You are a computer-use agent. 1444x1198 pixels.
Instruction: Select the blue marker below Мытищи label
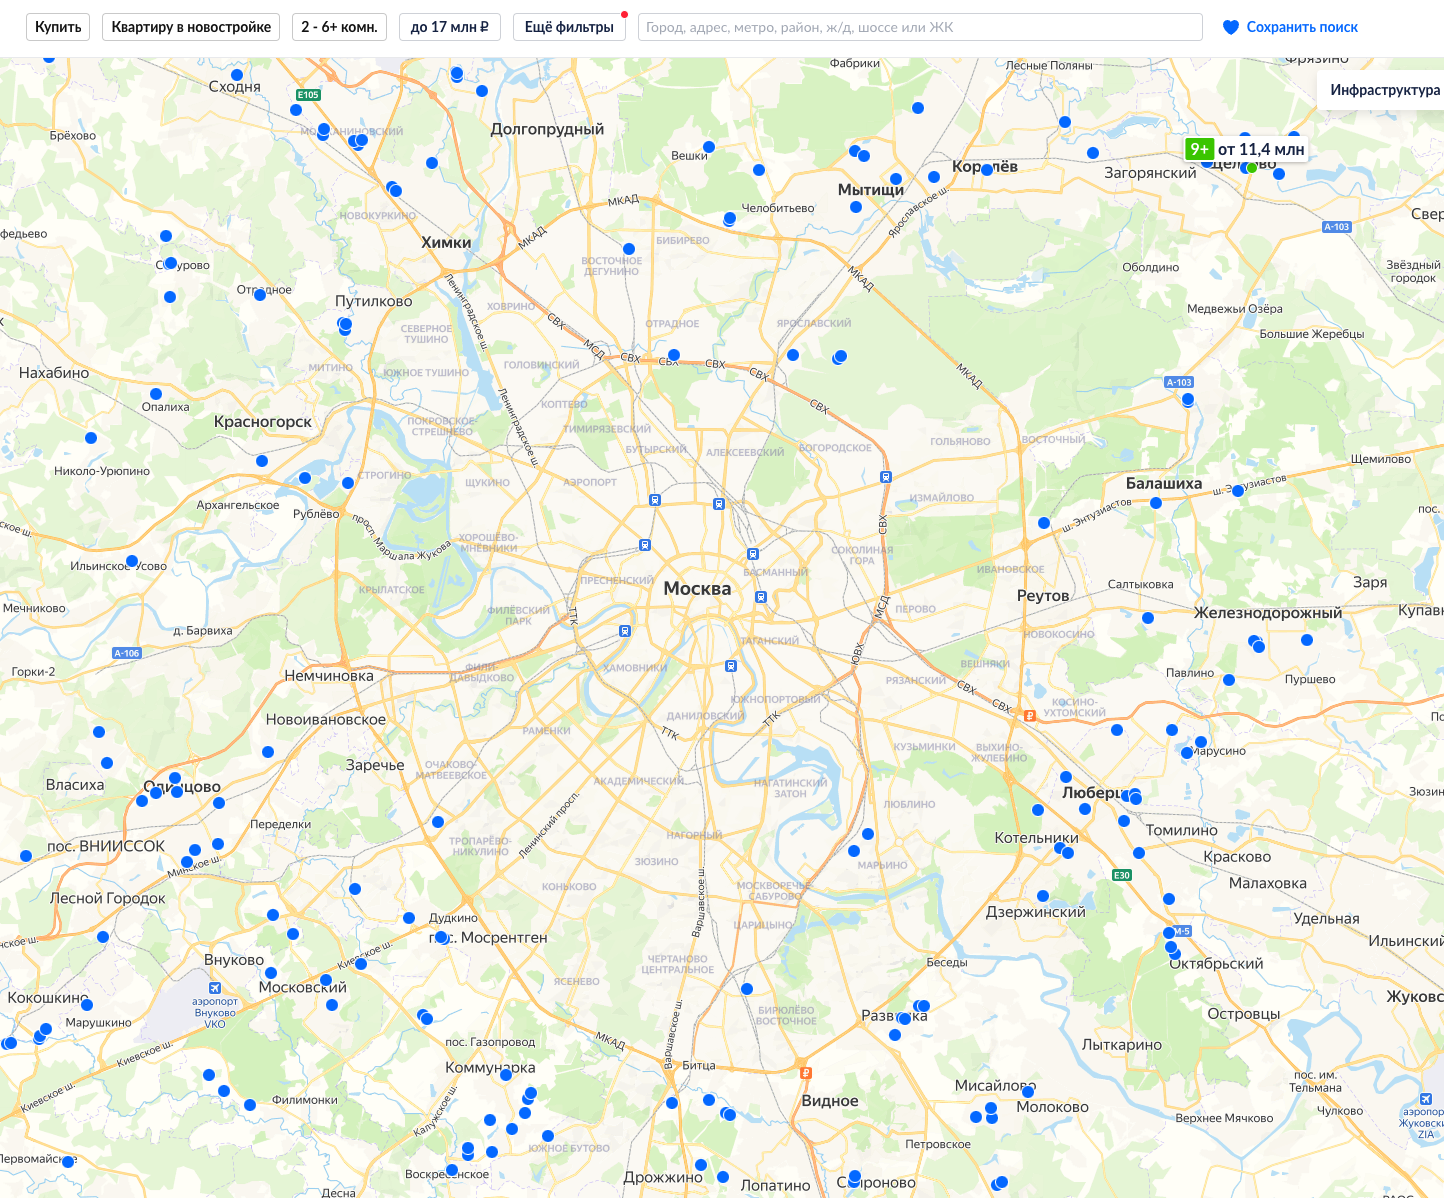tap(856, 207)
